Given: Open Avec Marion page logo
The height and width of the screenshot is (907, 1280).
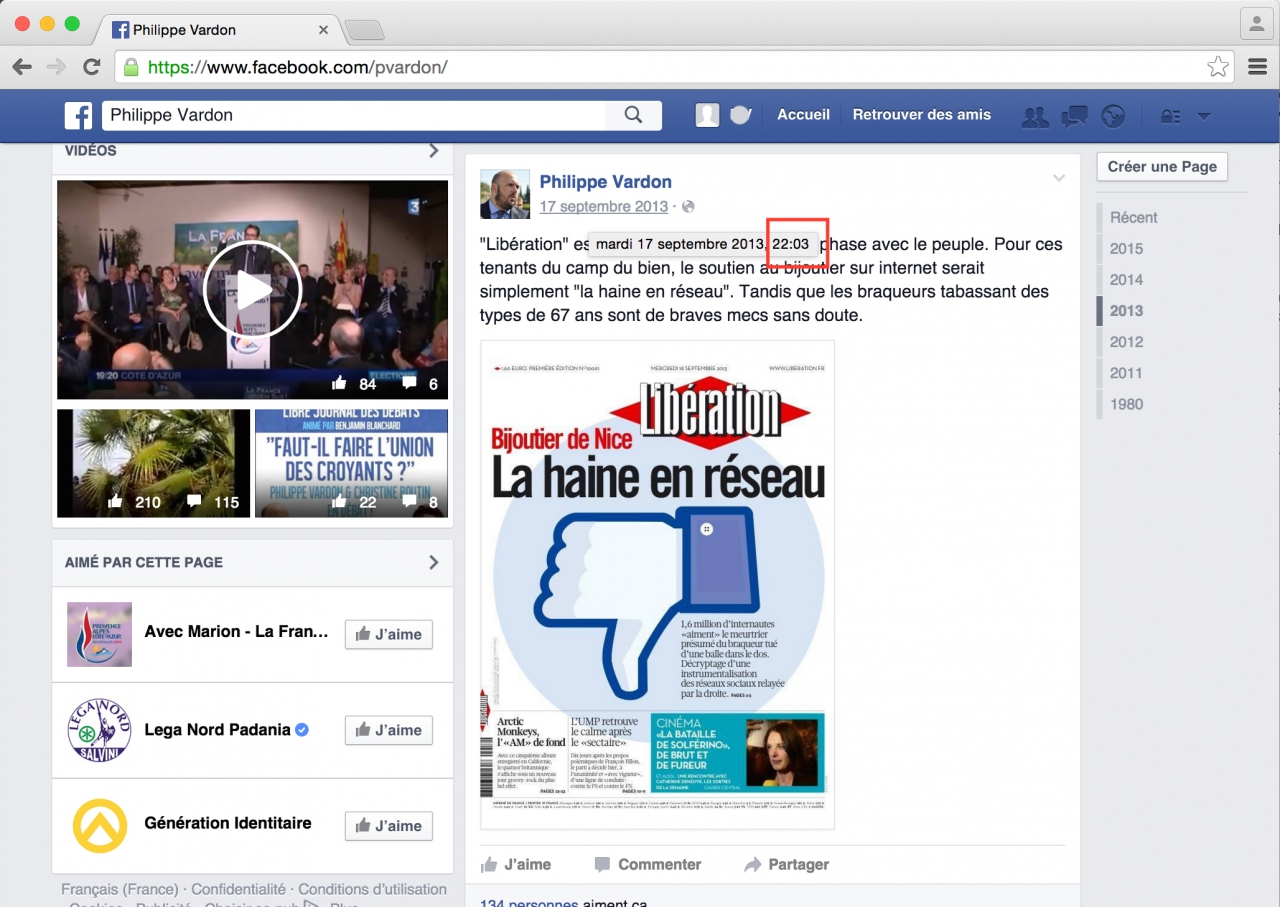Looking at the screenshot, I should point(99,634).
